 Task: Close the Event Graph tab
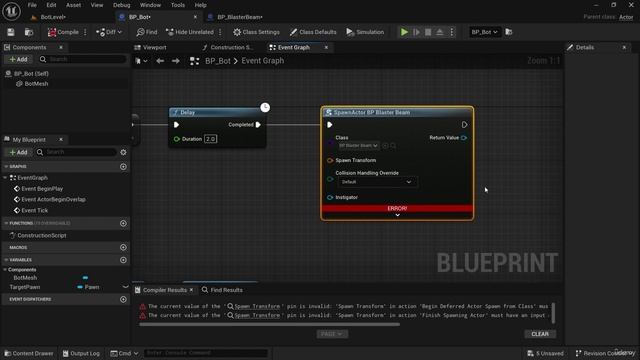pyautogui.click(x=326, y=48)
